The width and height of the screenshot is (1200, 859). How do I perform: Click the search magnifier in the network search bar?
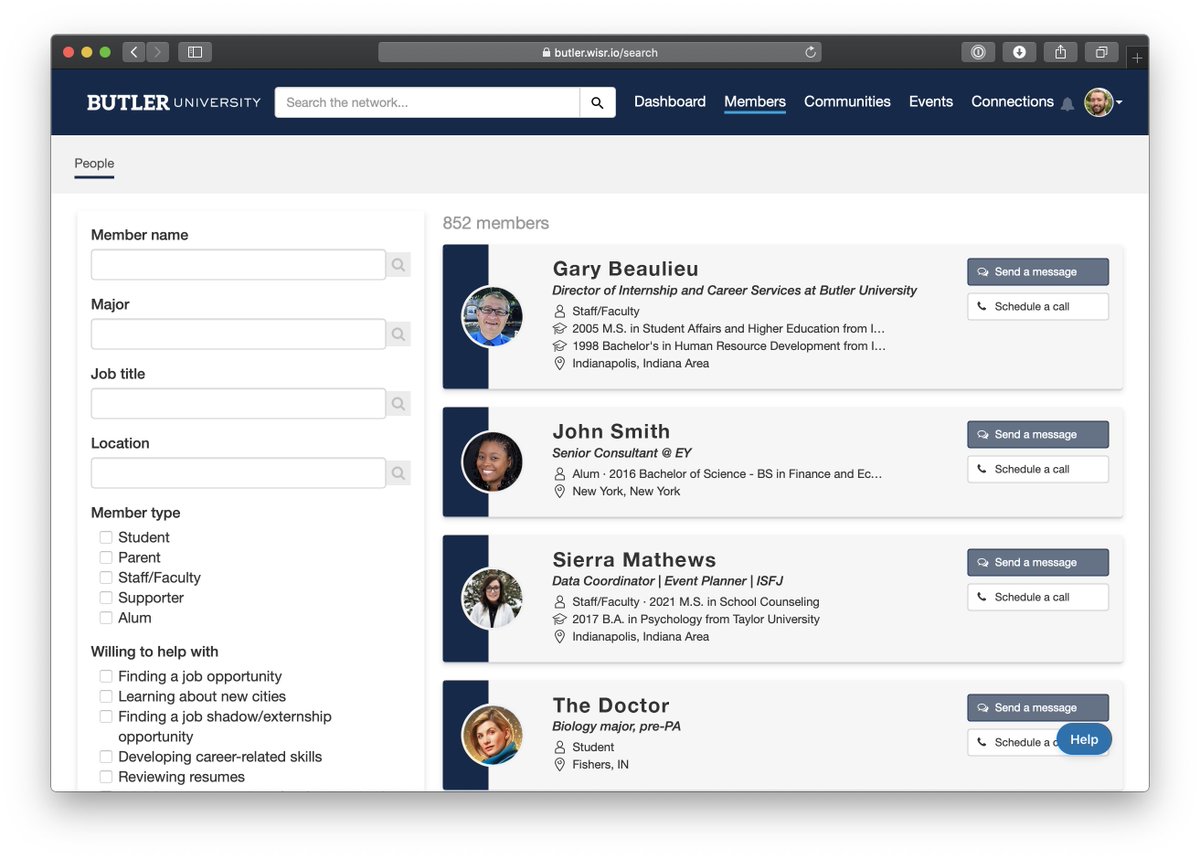tap(597, 102)
